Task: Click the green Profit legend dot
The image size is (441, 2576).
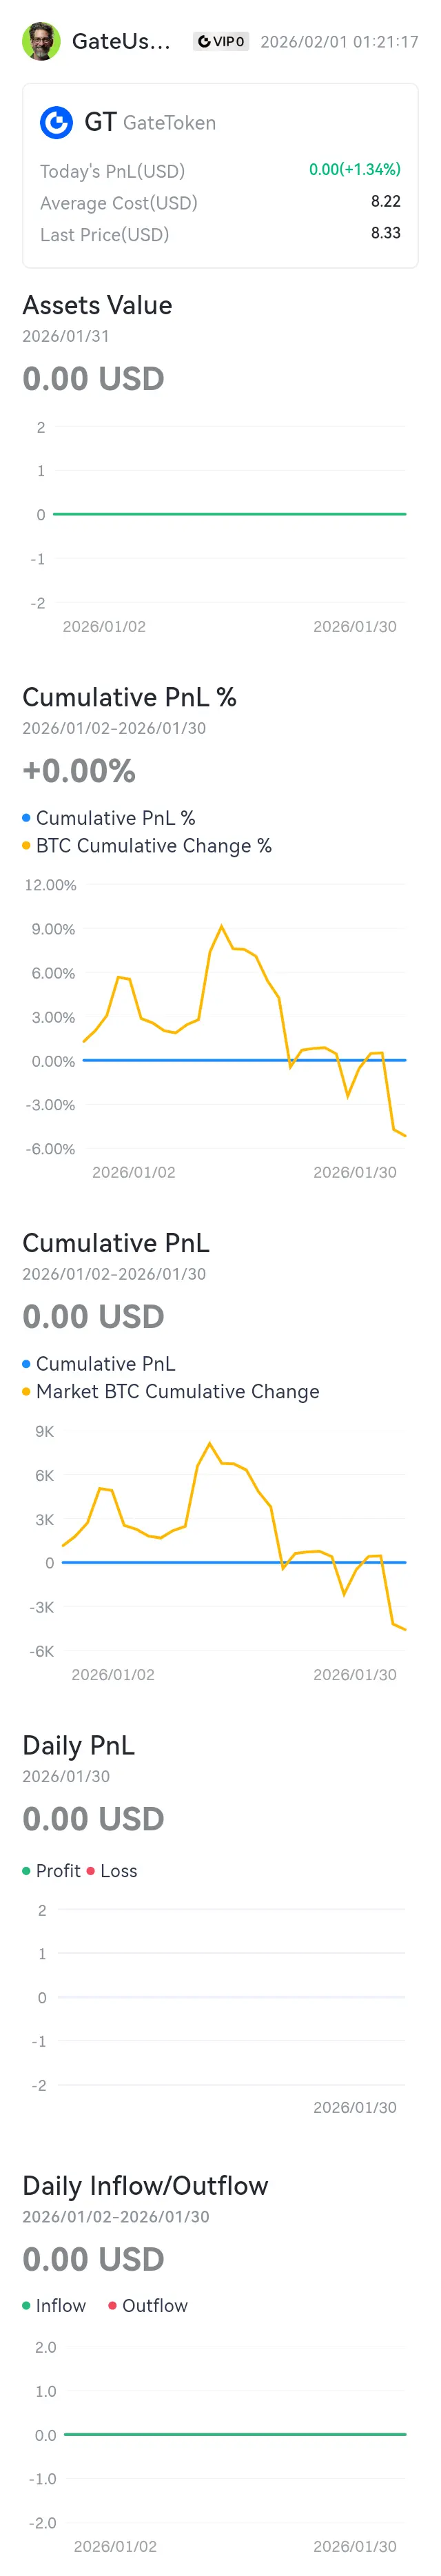Action: click(26, 1870)
